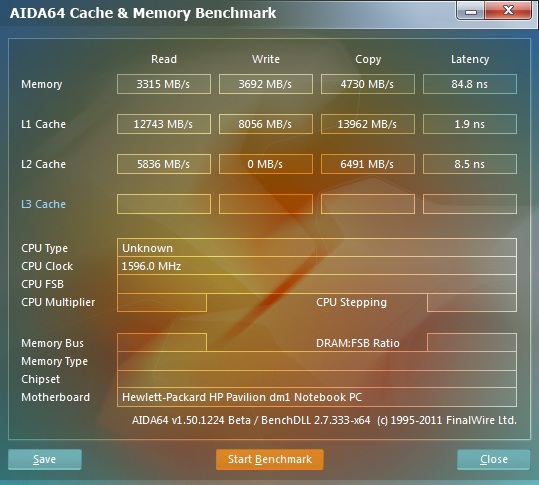Screen dimensions: 539x485
Task: Click the L2 Cache Copy 6491 MB/s field
Action: (x=368, y=164)
